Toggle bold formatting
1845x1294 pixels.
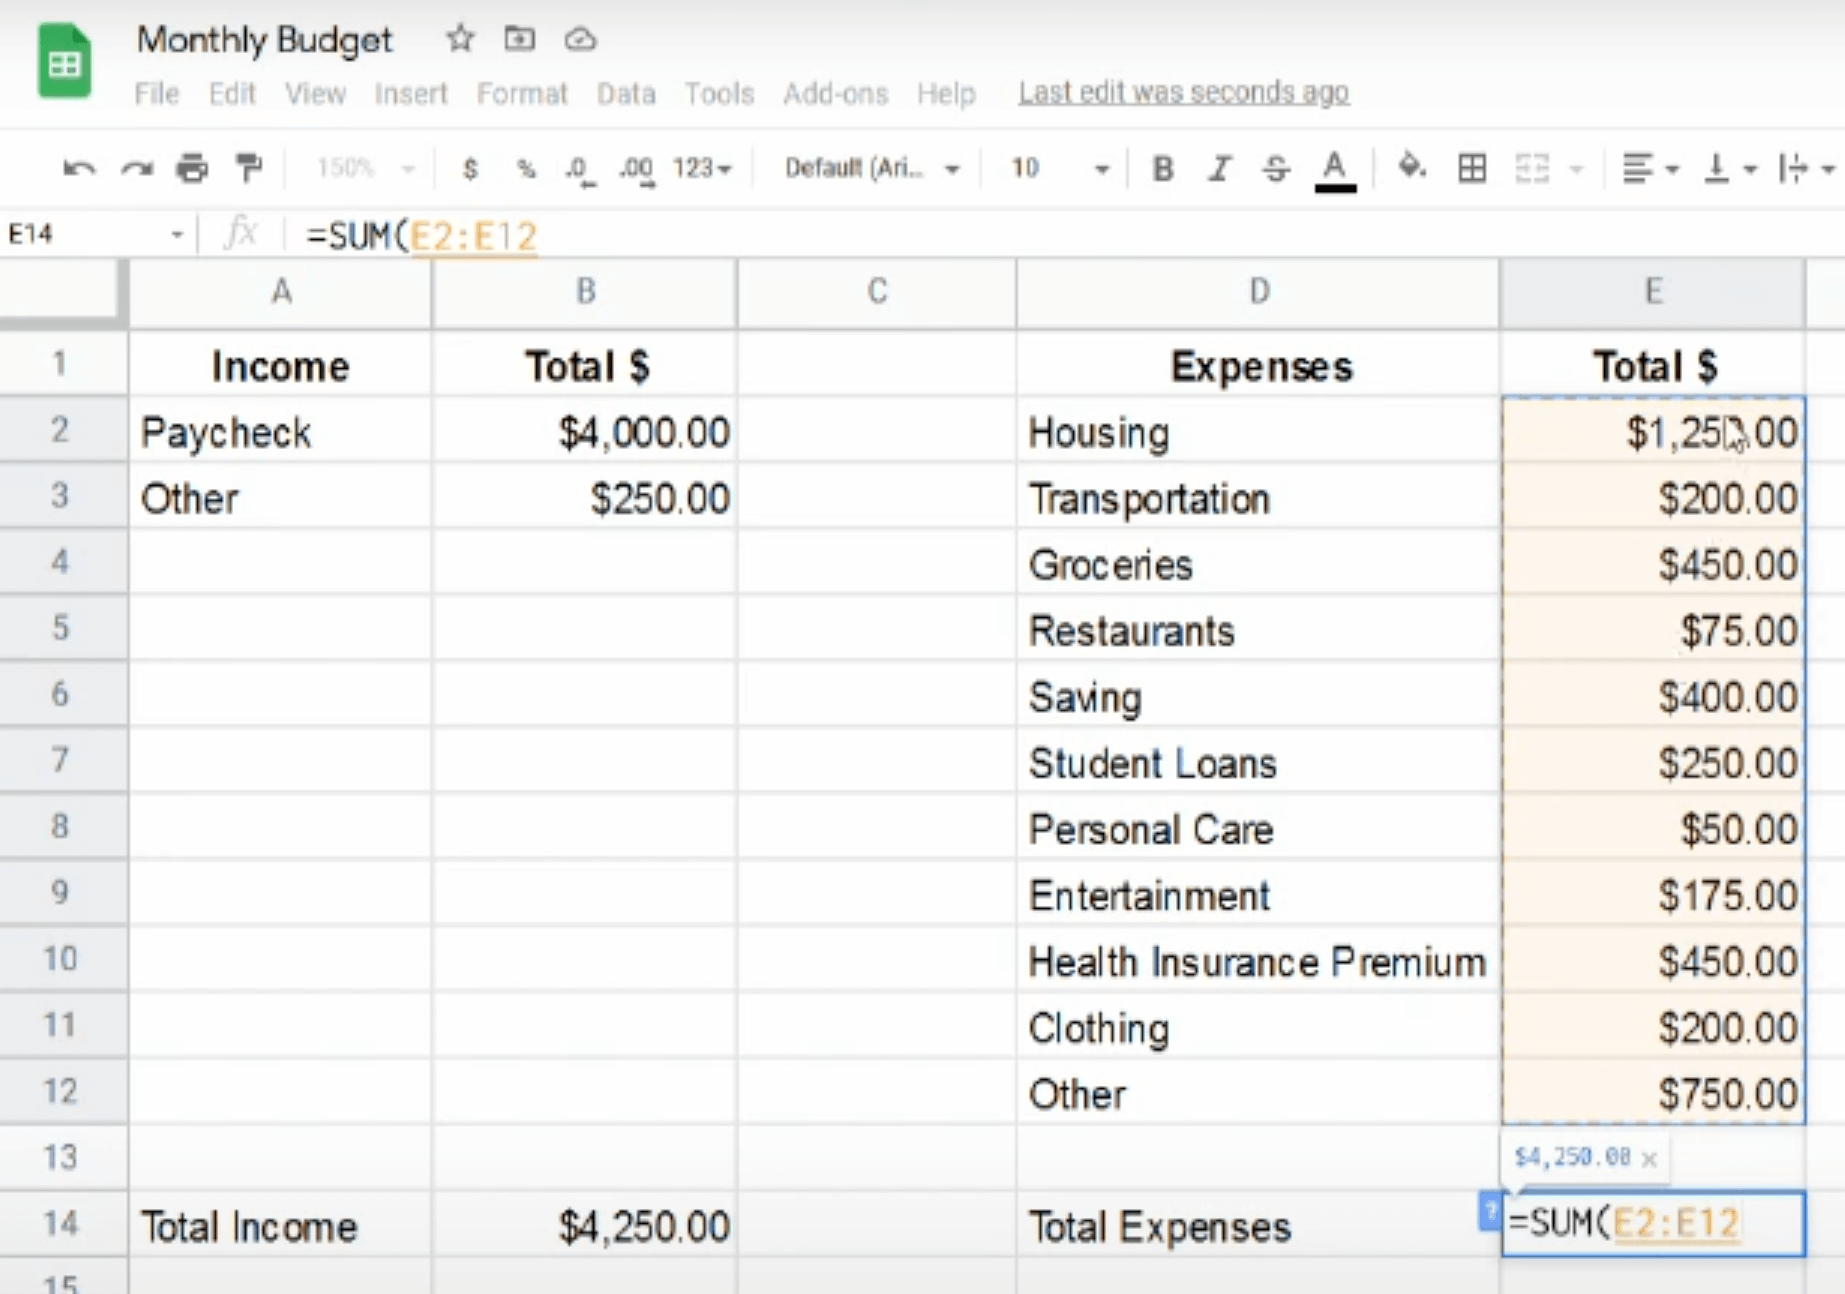click(1162, 168)
